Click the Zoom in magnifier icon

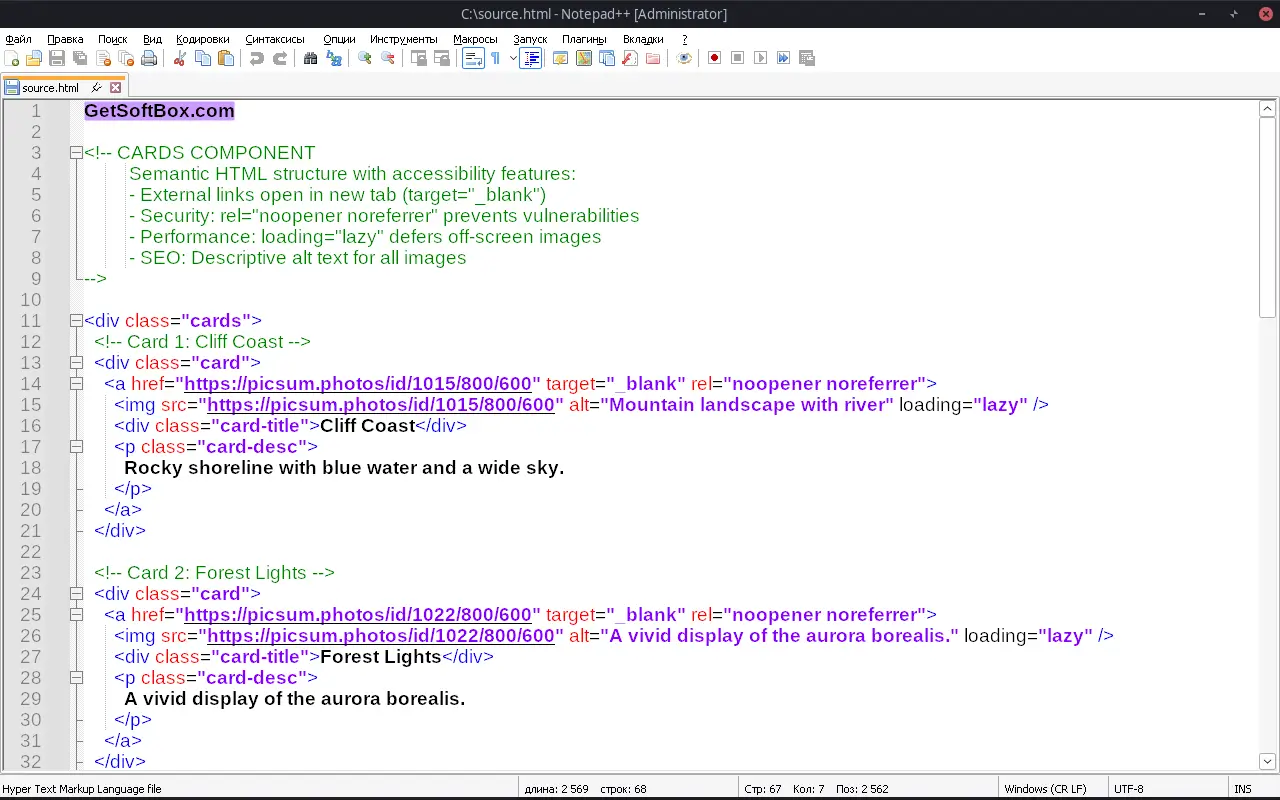(365, 58)
